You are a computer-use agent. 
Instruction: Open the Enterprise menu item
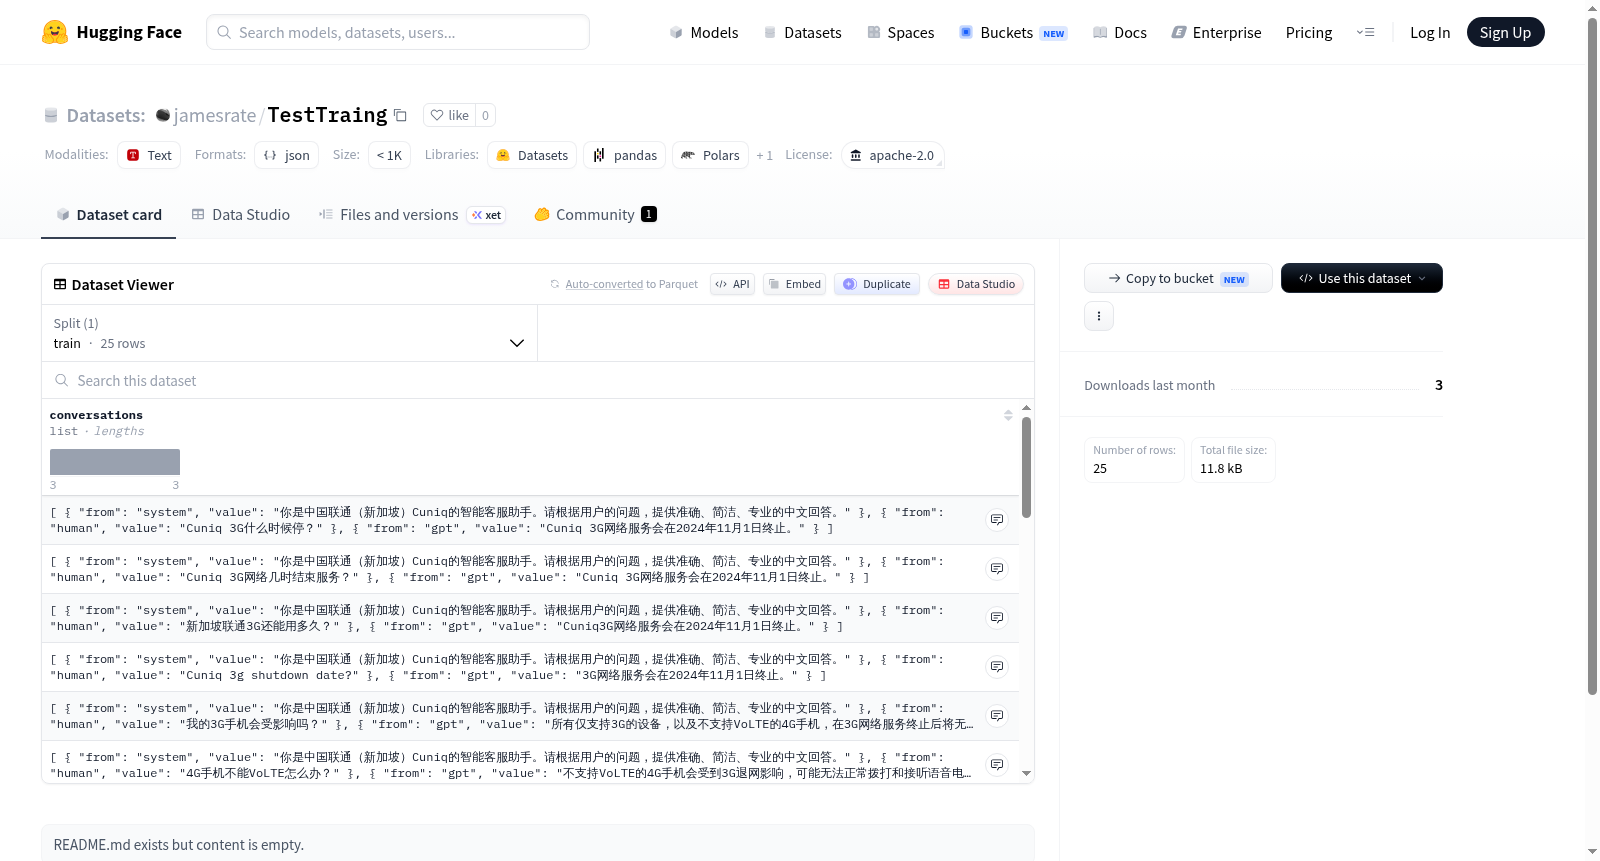(x=1216, y=32)
